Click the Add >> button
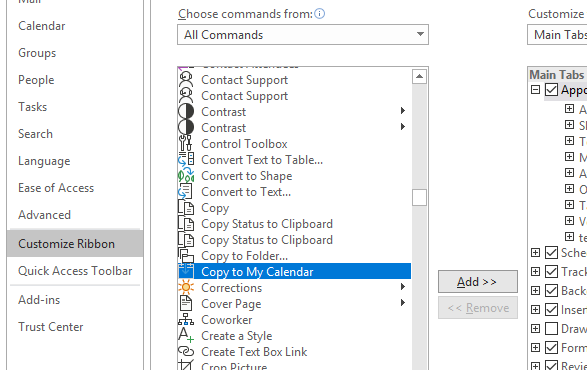Screen dimensions: 587x370 click(478, 282)
